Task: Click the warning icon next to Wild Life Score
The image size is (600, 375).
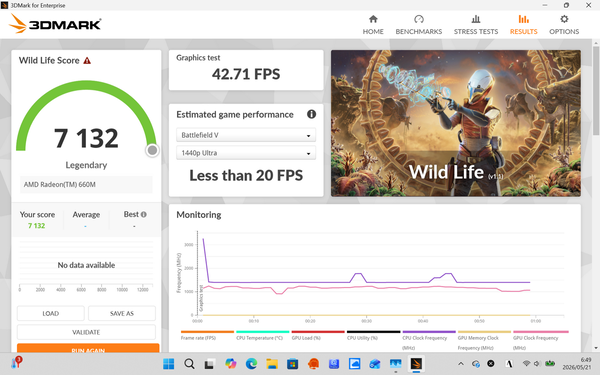Action: pos(87,60)
